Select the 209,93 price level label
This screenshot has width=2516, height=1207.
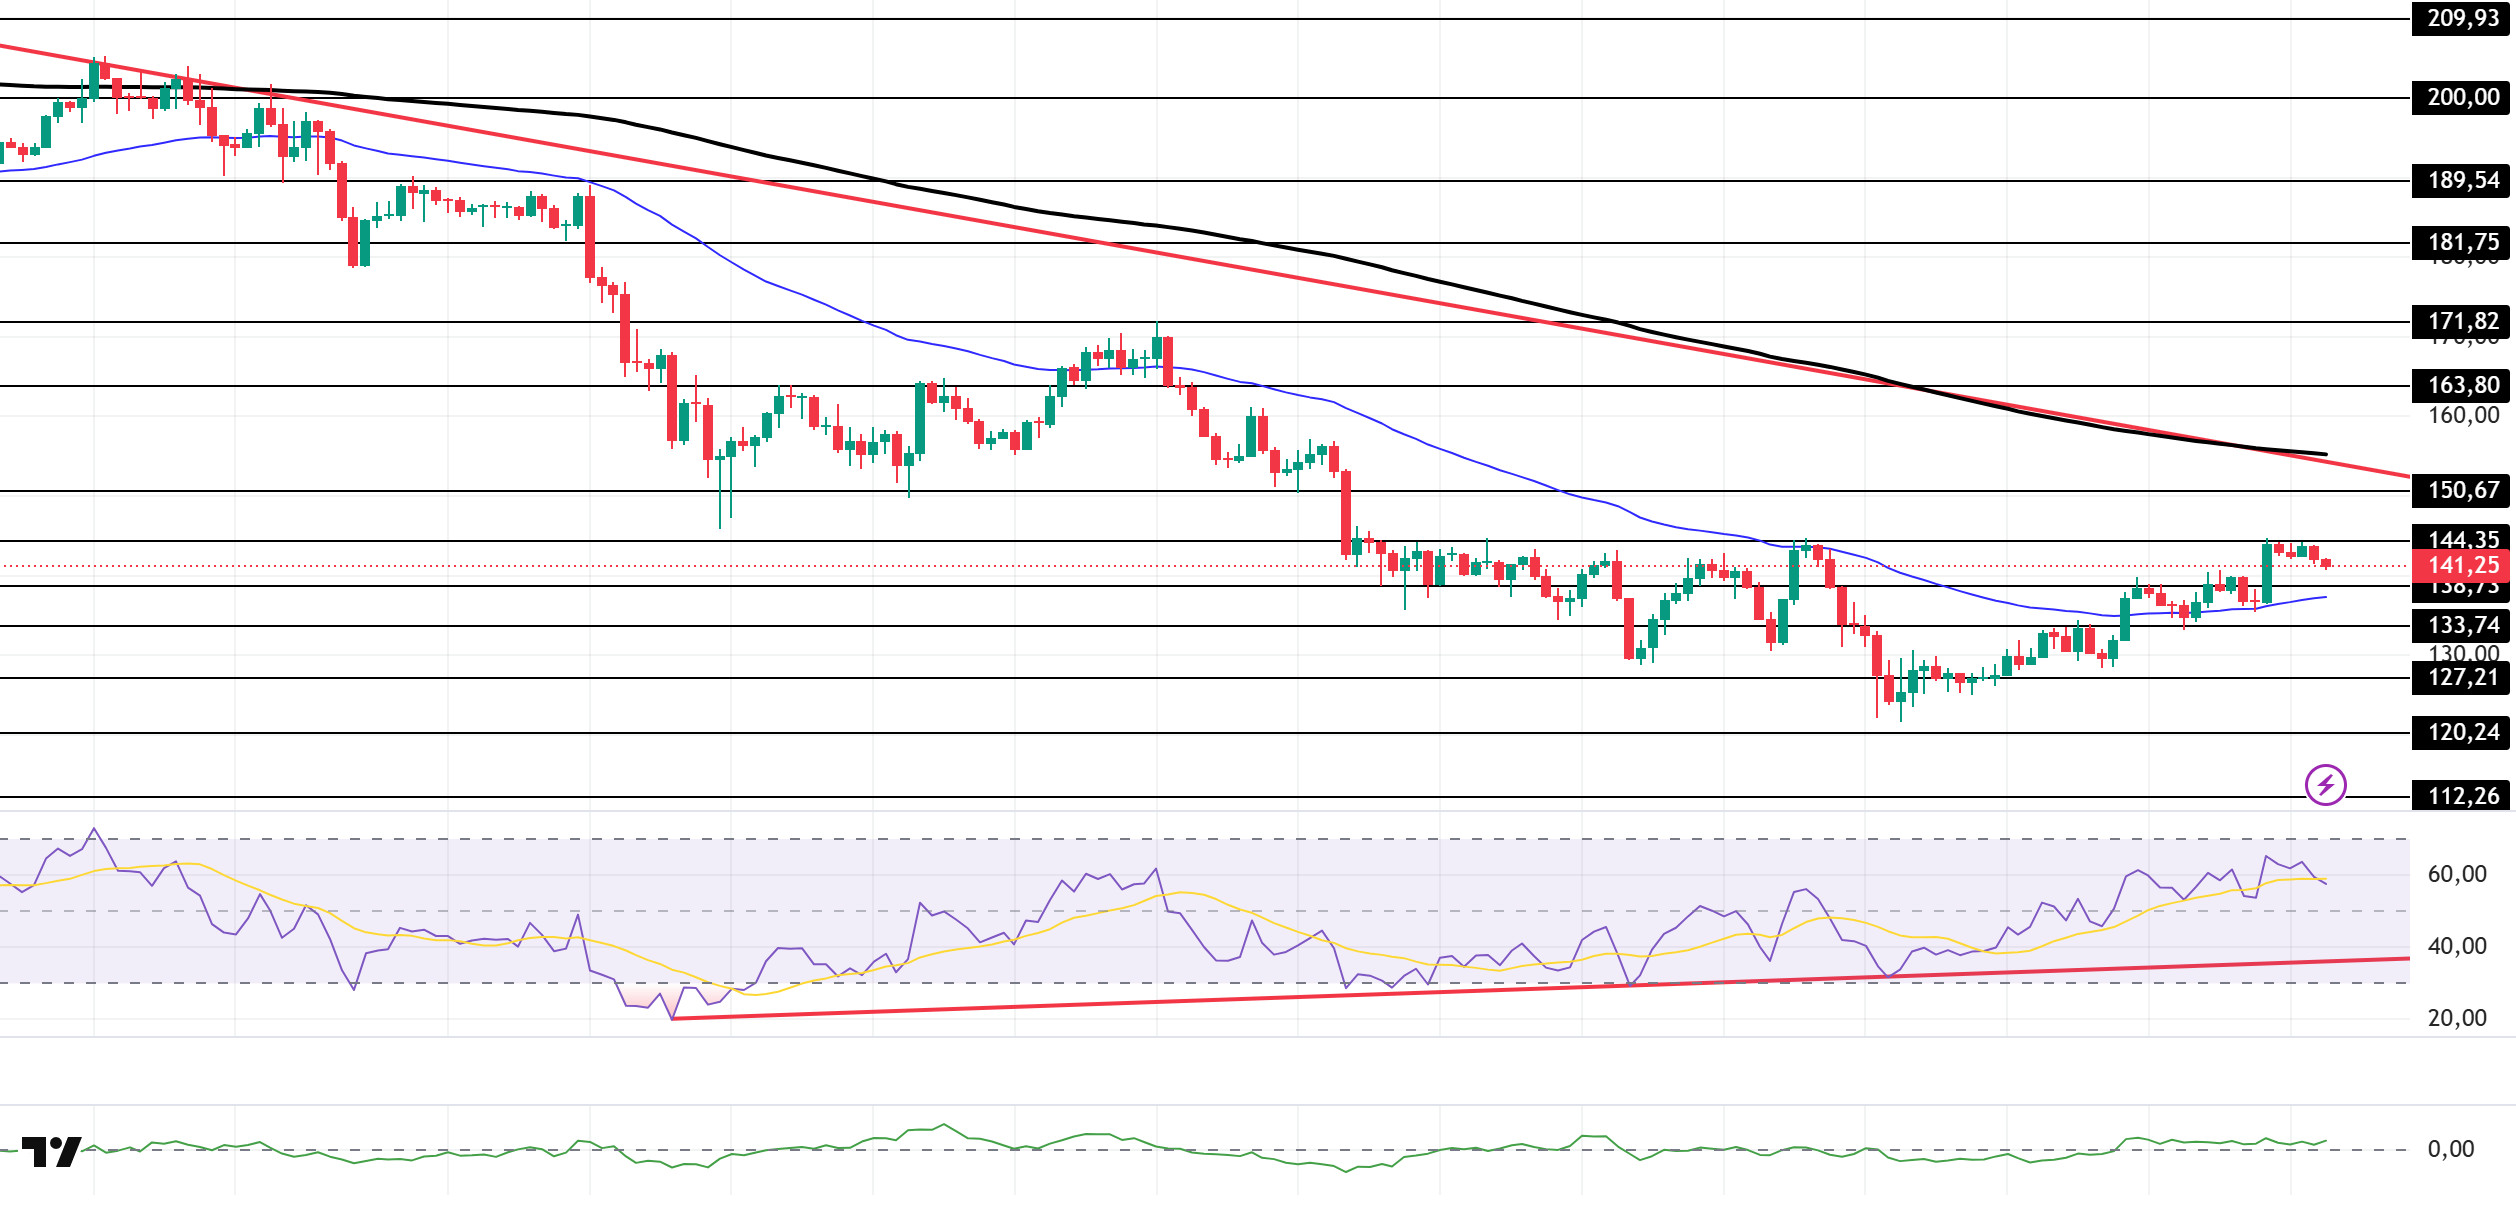(x=2462, y=19)
